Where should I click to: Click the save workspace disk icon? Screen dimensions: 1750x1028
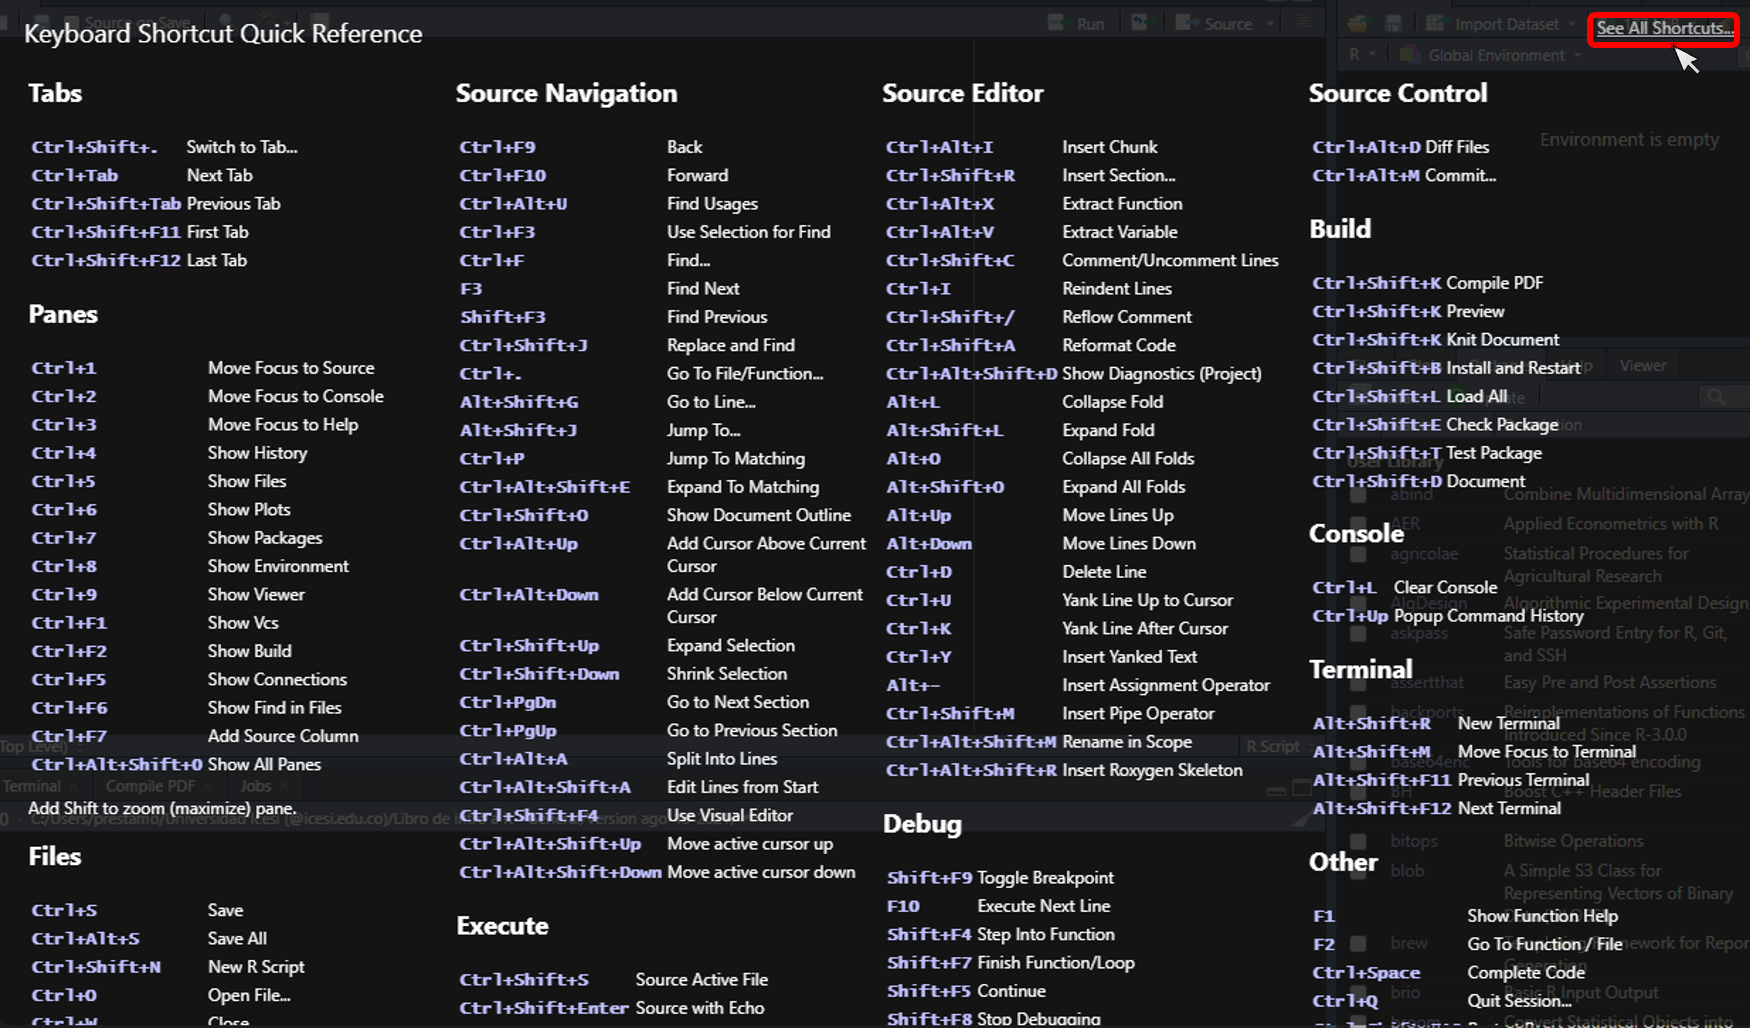(1393, 24)
